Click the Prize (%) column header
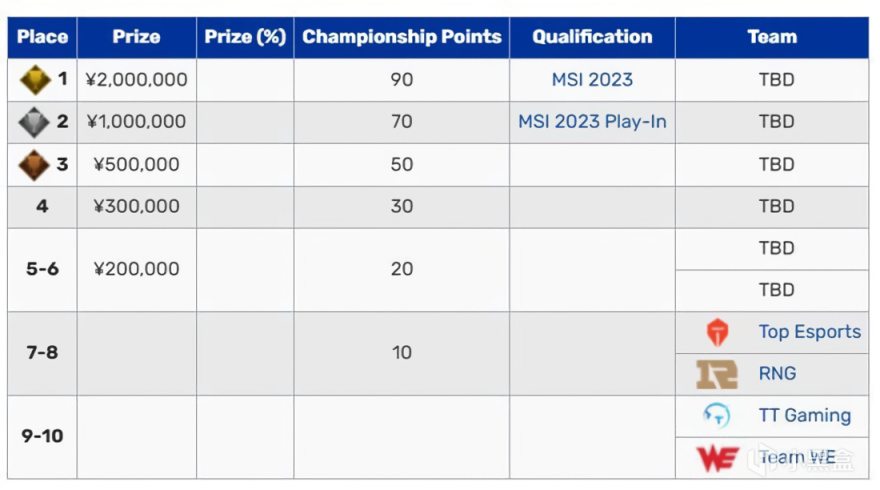Image resolution: width=880 pixels, height=490 pixels. pyautogui.click(x=245, y=37)
